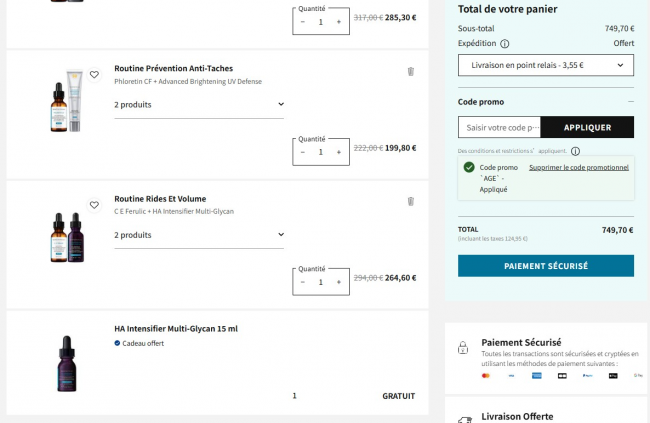Click the Expédition info icon
The height and width of the screenshot is (423, 650).
point(504,44)
